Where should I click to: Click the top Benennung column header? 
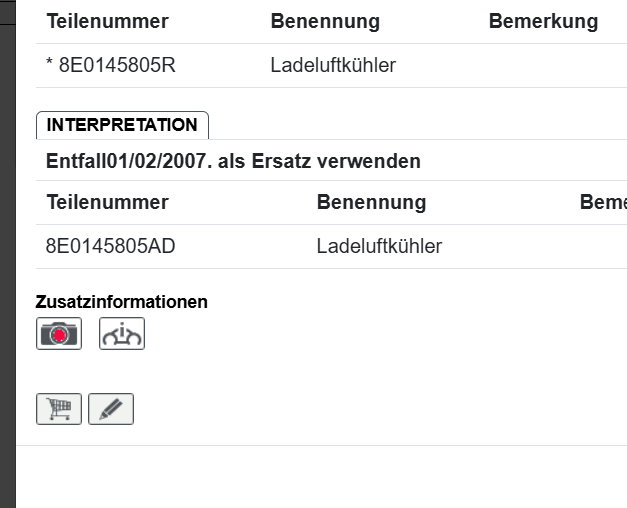pos(325,21)
